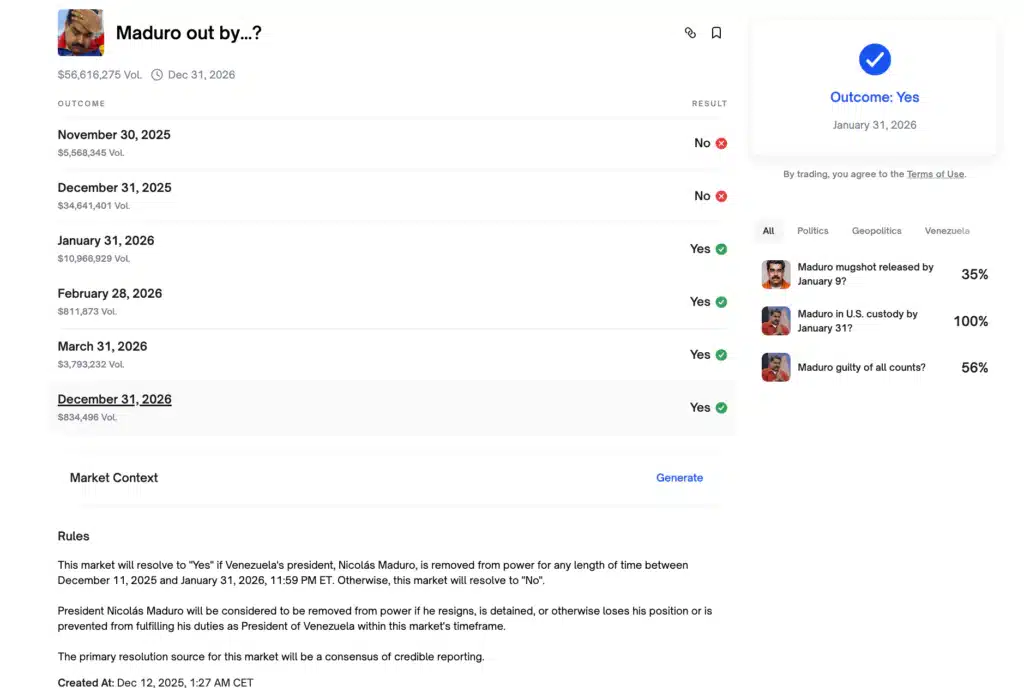
Task: Open the December 31, 2026 outcome
Action: (115, 400)
